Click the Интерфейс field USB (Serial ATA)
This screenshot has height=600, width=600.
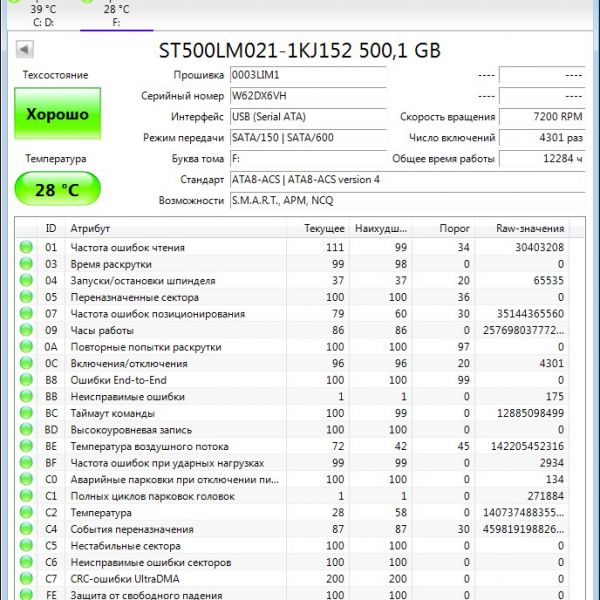click(308, 117)
